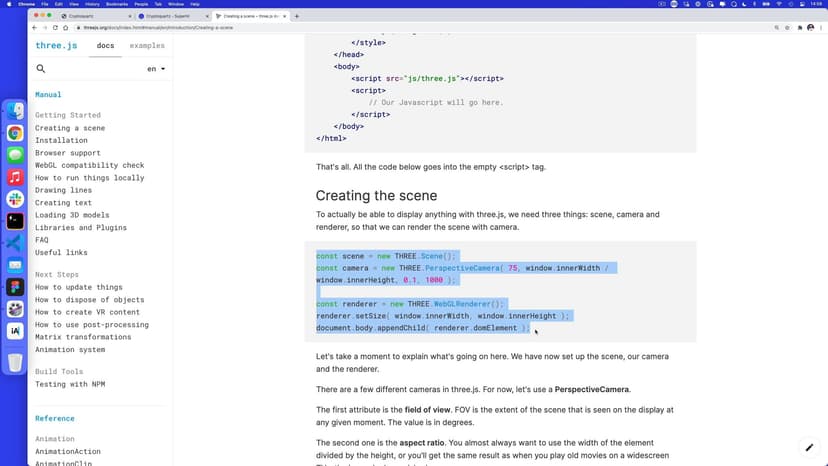
Task: Switch to the examples tab
Action: [x=147, y=46]
